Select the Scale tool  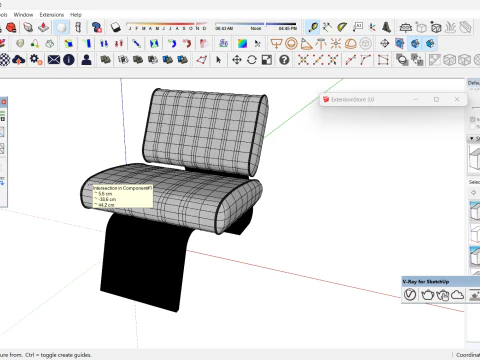coord(267,60)
